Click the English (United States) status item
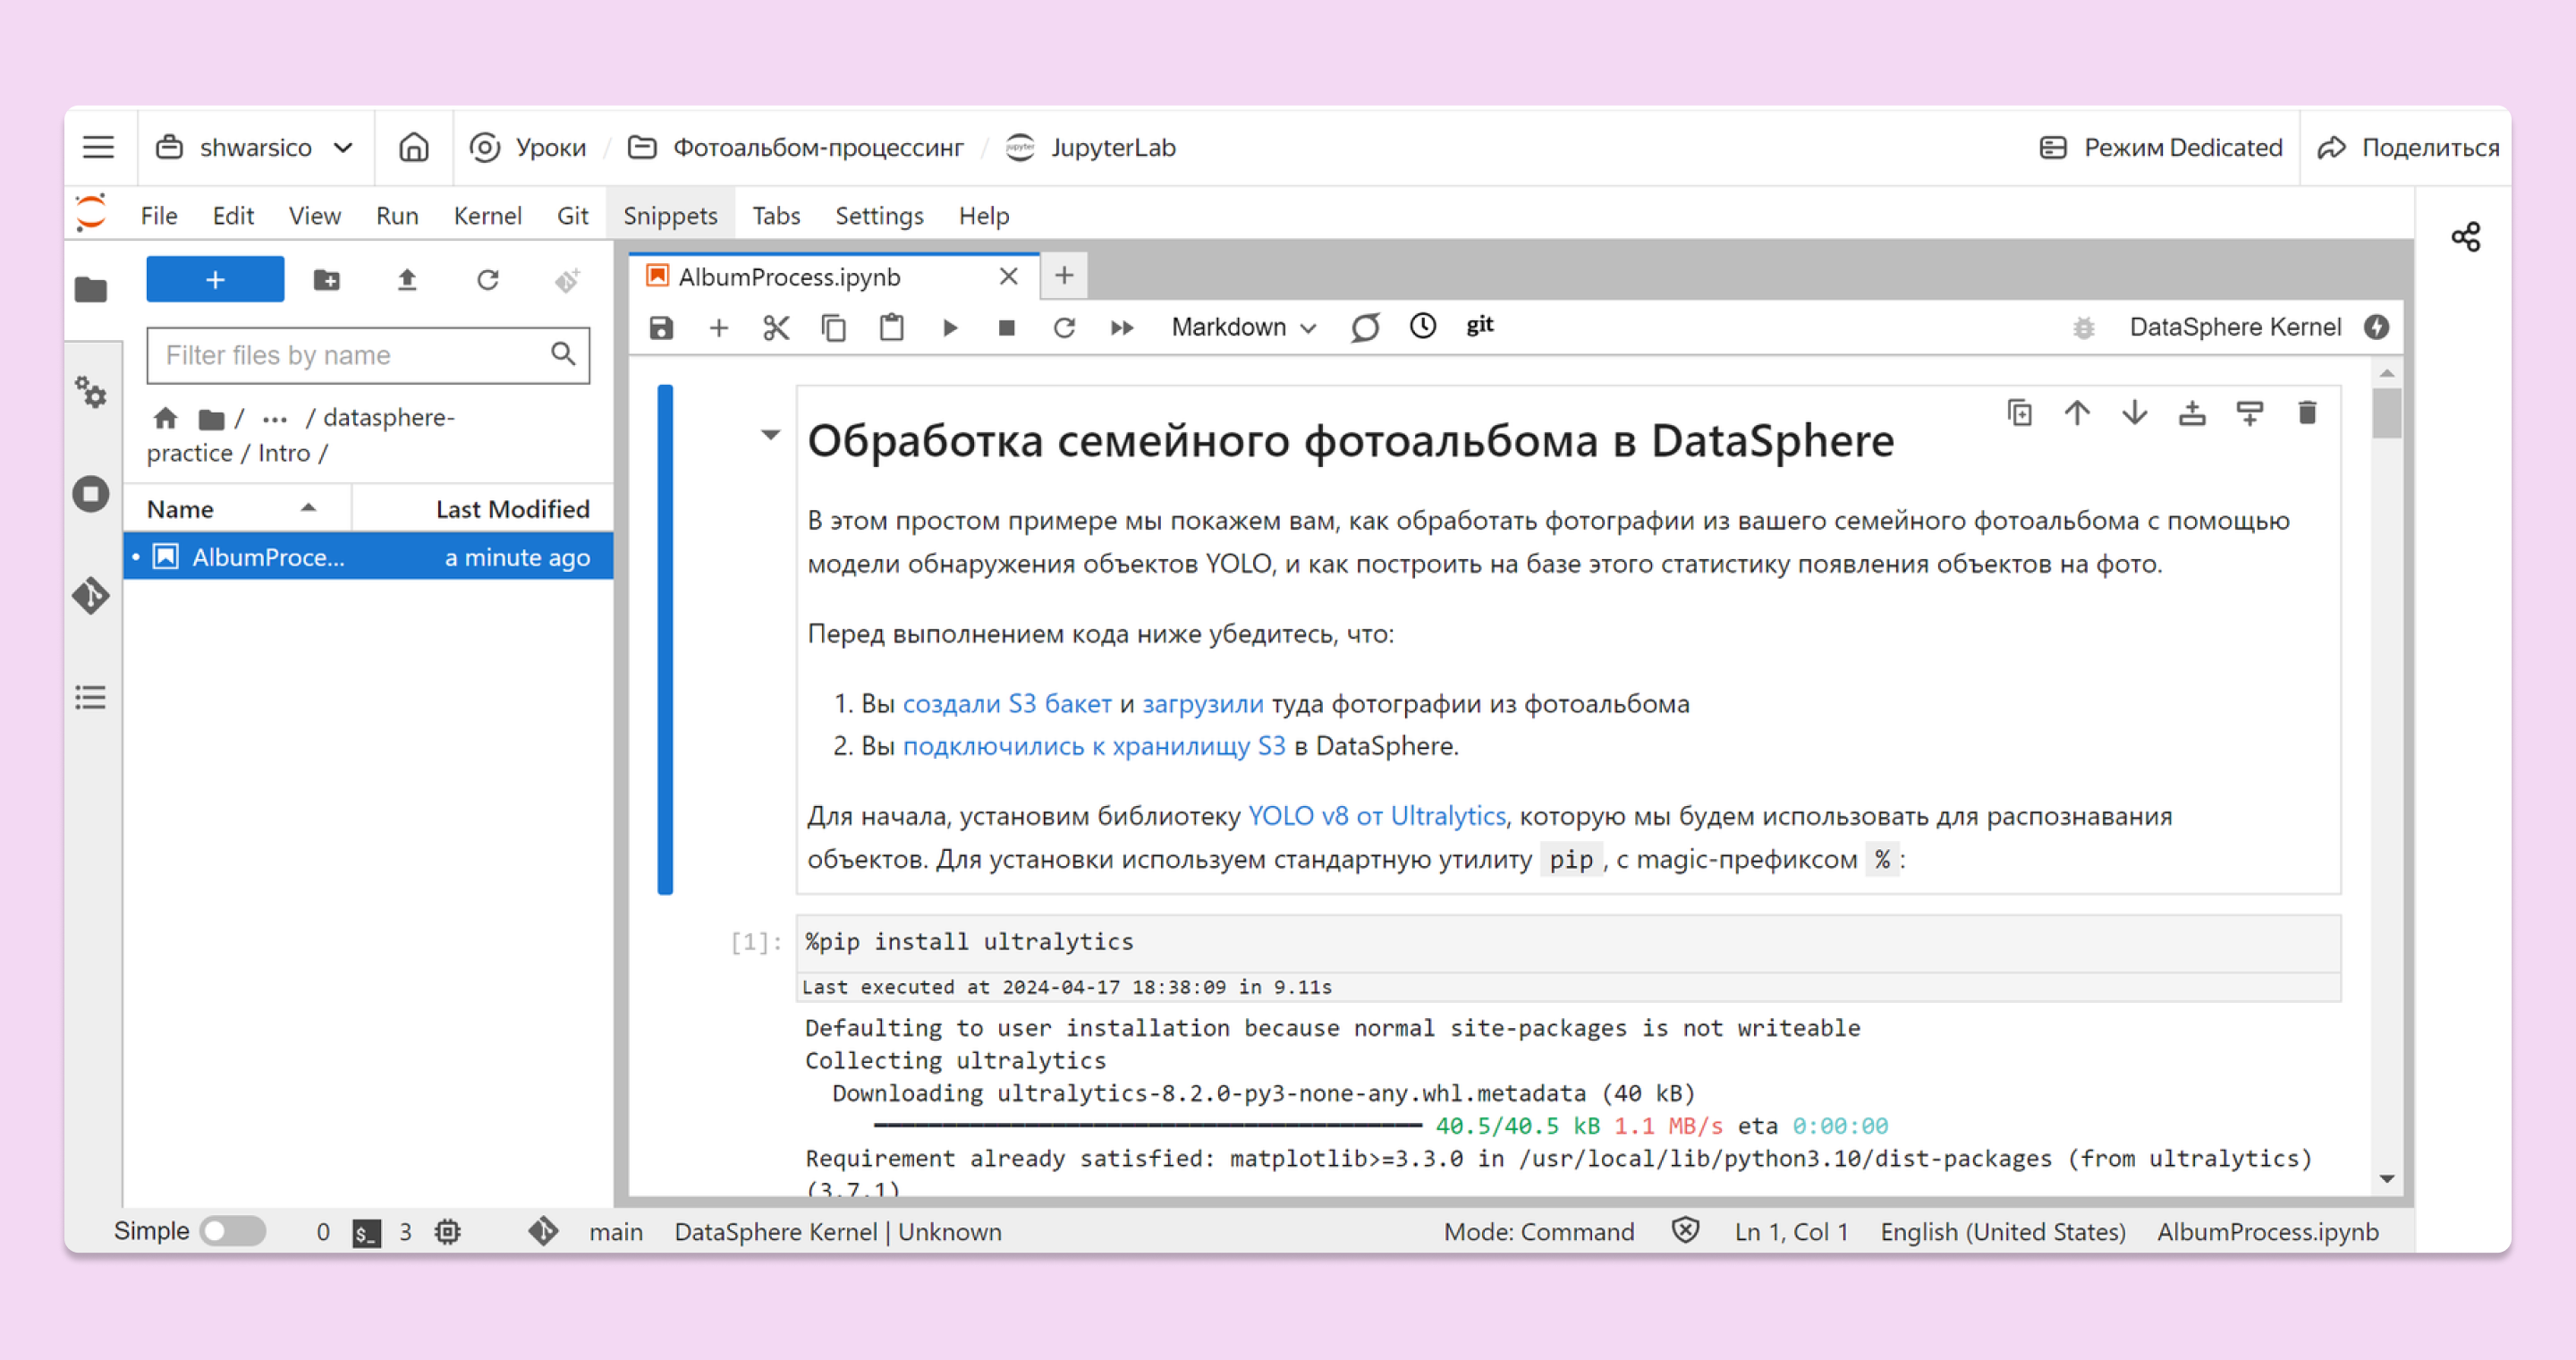Screen dimensions: 2576x1360 pyautogui.click(x=2003, y=1232)
